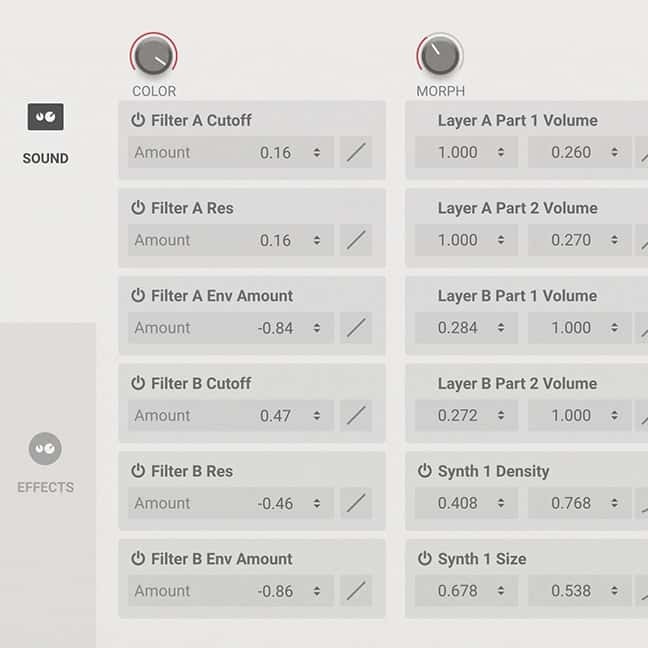The height and width of the screenshot is (648, 648).
Task: Click the curve shape icon for Filter A Cutoff
Action: tap(356, 152)
